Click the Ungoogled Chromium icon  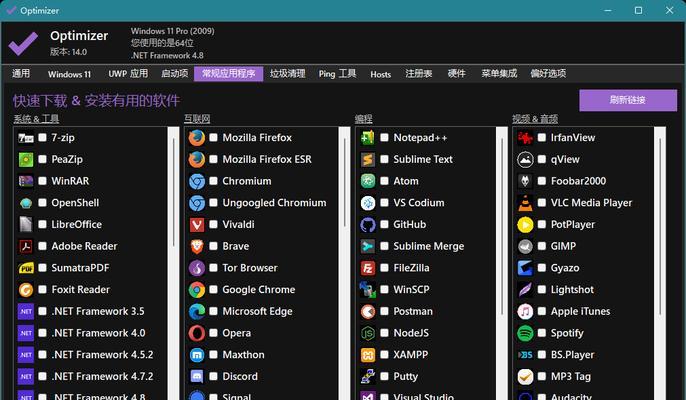197,203
